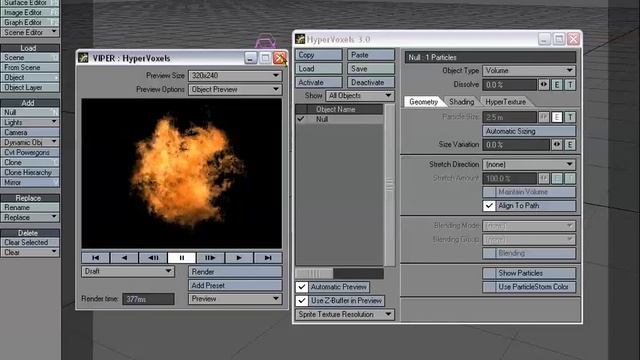This screenshot has width=640, height=360.
Task: Enable Show Particles option
Action: (489, 273)
